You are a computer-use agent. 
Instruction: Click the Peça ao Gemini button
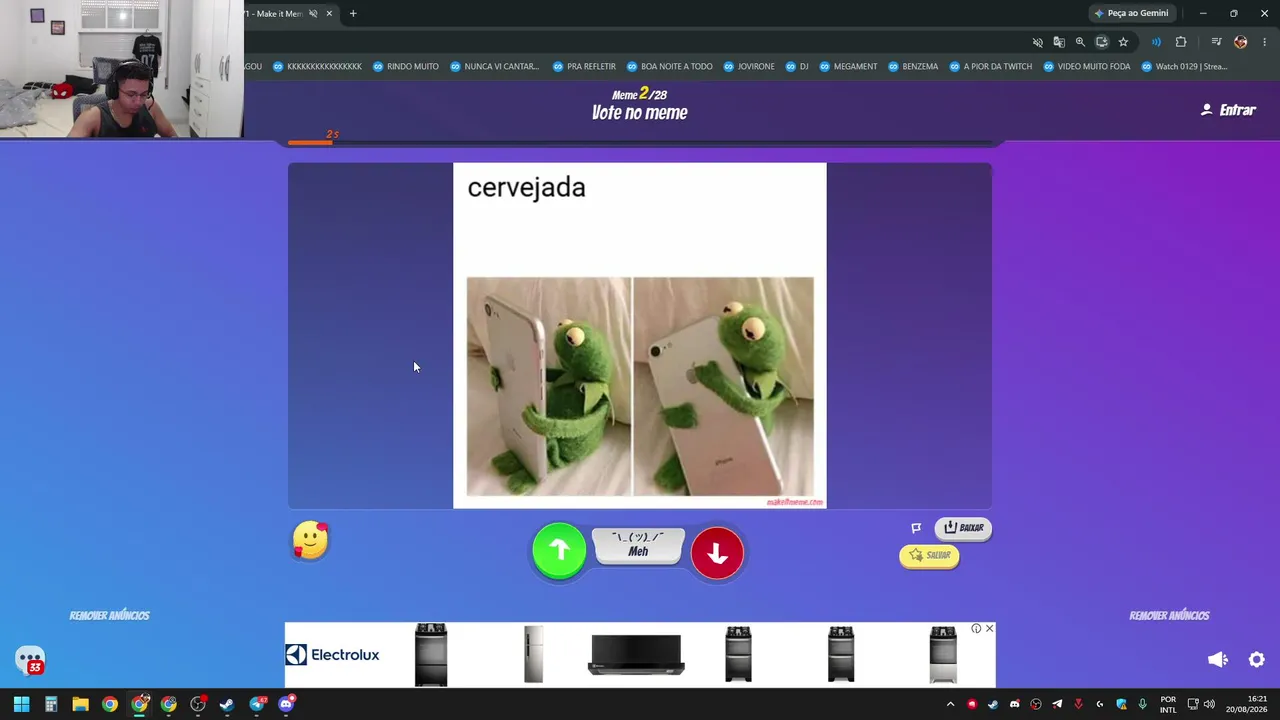coord(1132,14)
